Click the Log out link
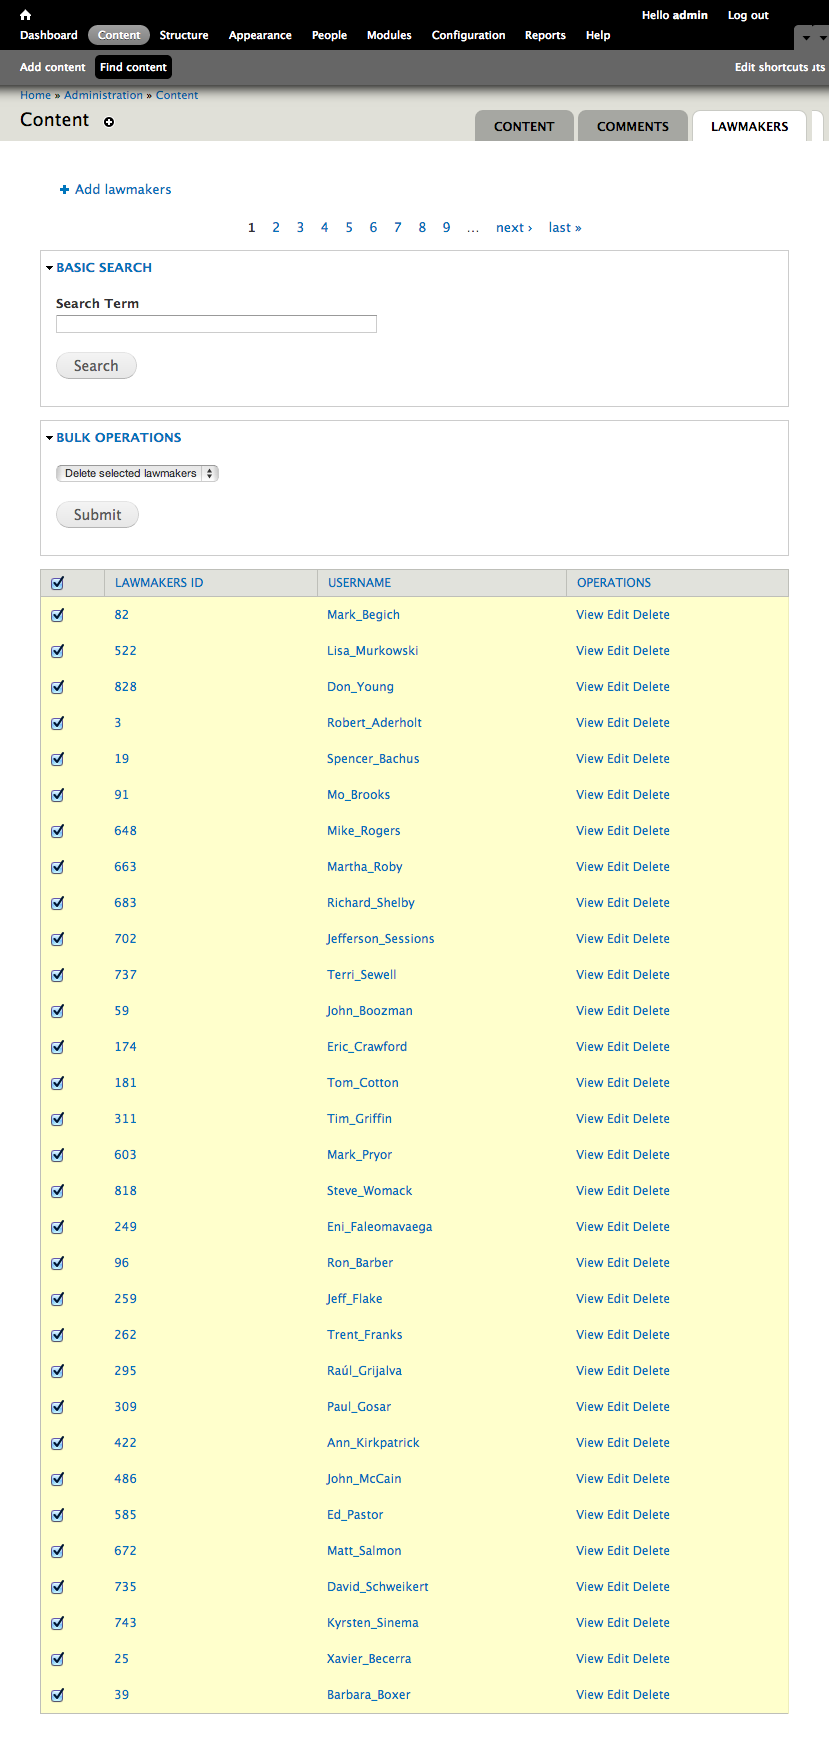Screen dimensions: 829x1764 (748, 15)
